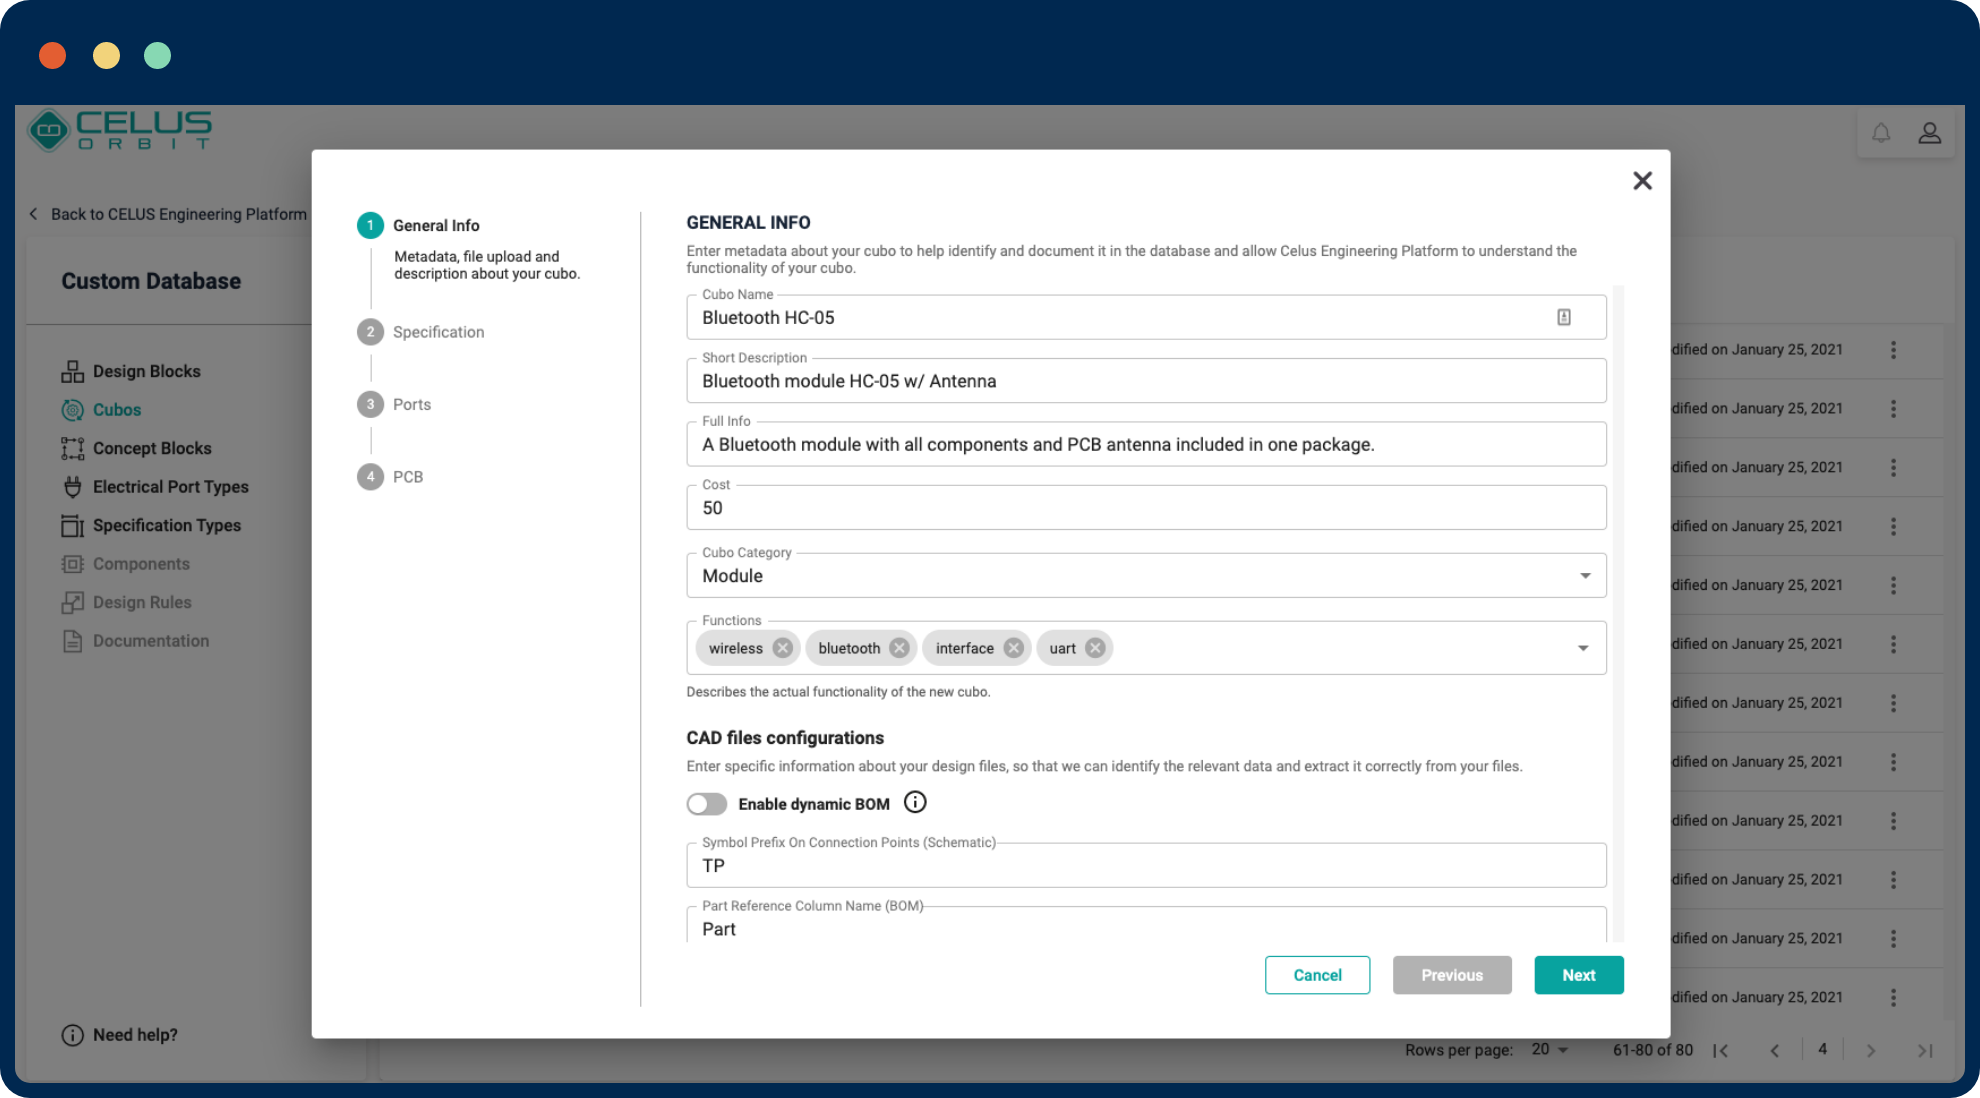
Task: Click the Symbol Prefix input field
Action: [x=1146, y=865]
